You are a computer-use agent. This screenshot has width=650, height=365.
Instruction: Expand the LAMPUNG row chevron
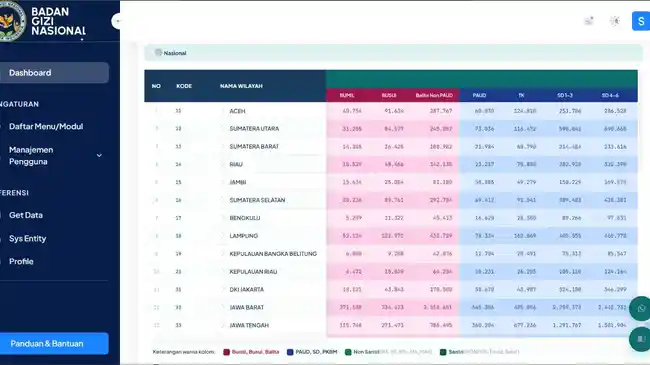(223, 236)
